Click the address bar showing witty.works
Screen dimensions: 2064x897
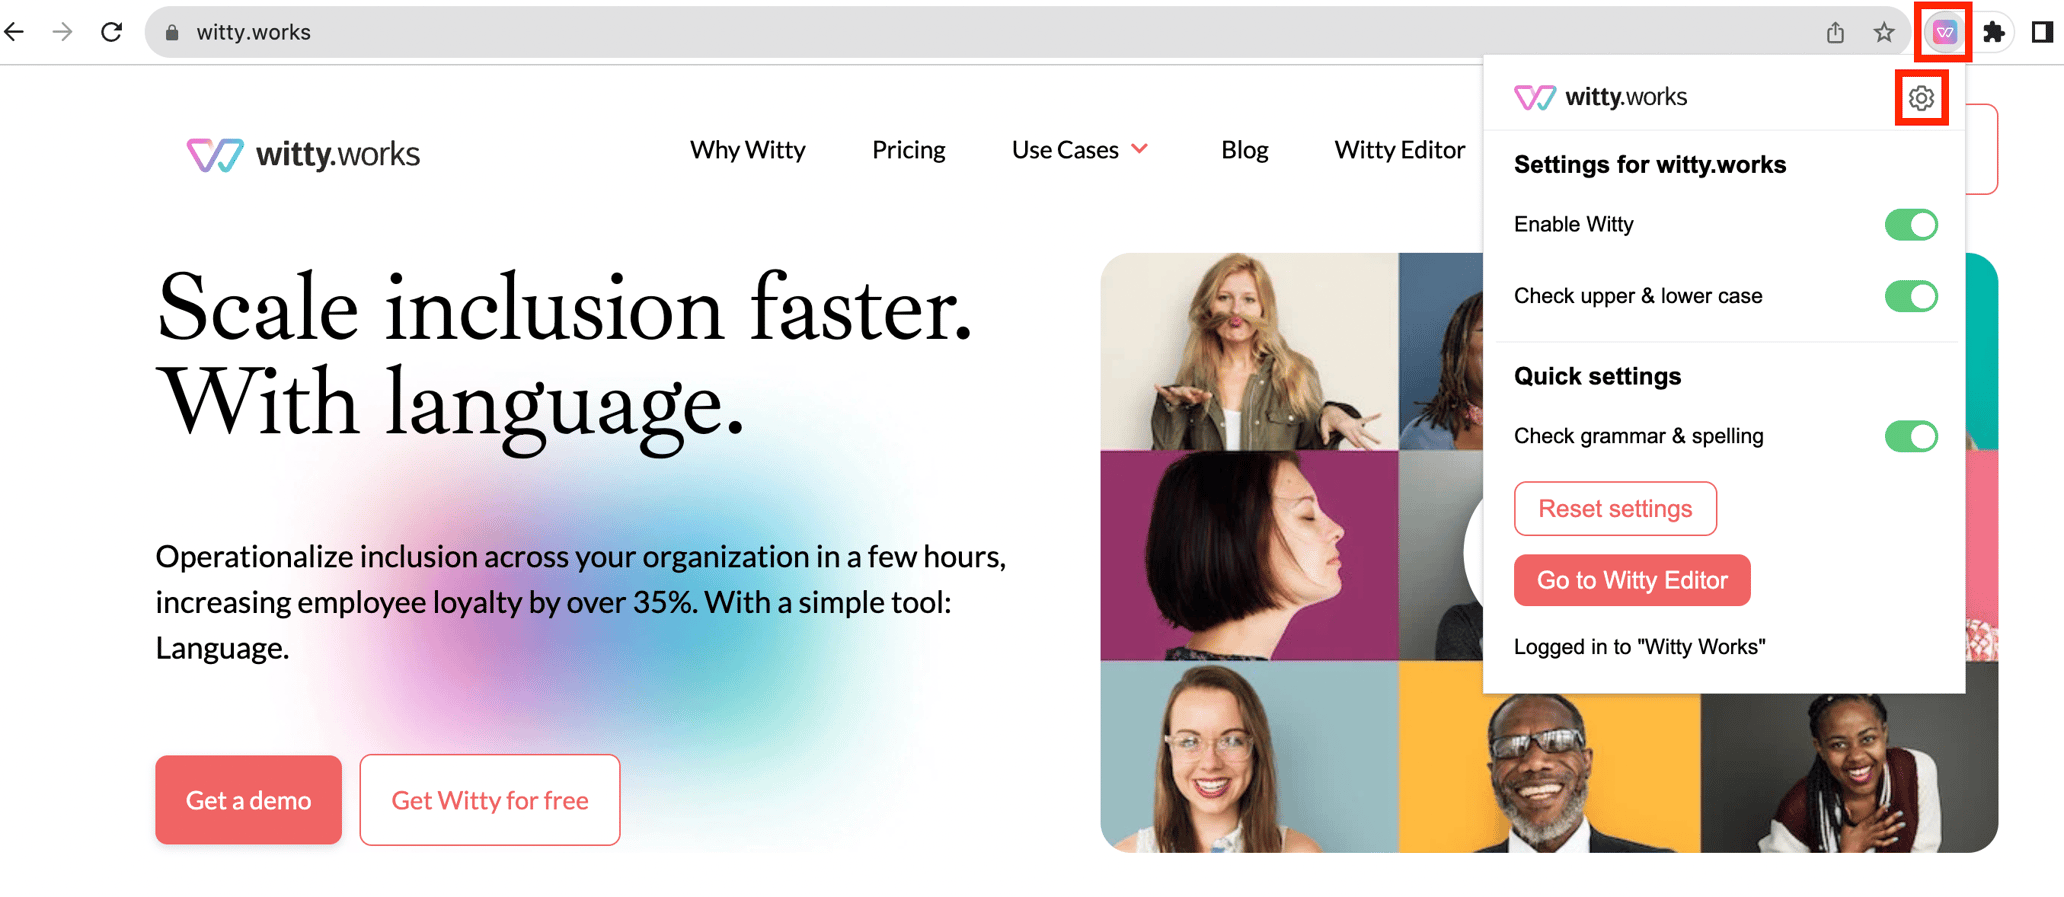click(x=980, y=32)
